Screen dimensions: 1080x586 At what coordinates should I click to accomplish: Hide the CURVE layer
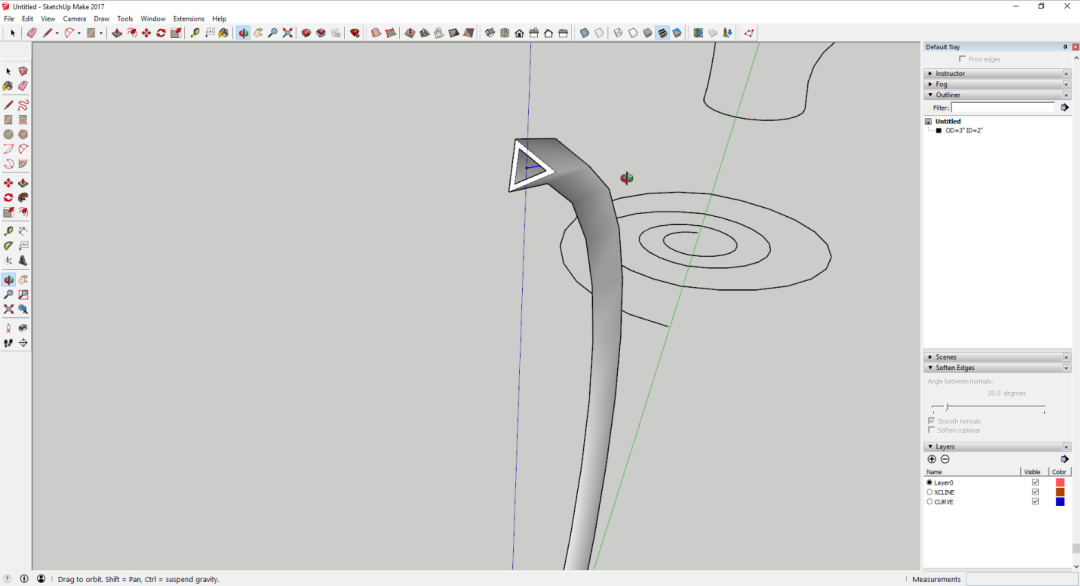tap(1035, 502)
